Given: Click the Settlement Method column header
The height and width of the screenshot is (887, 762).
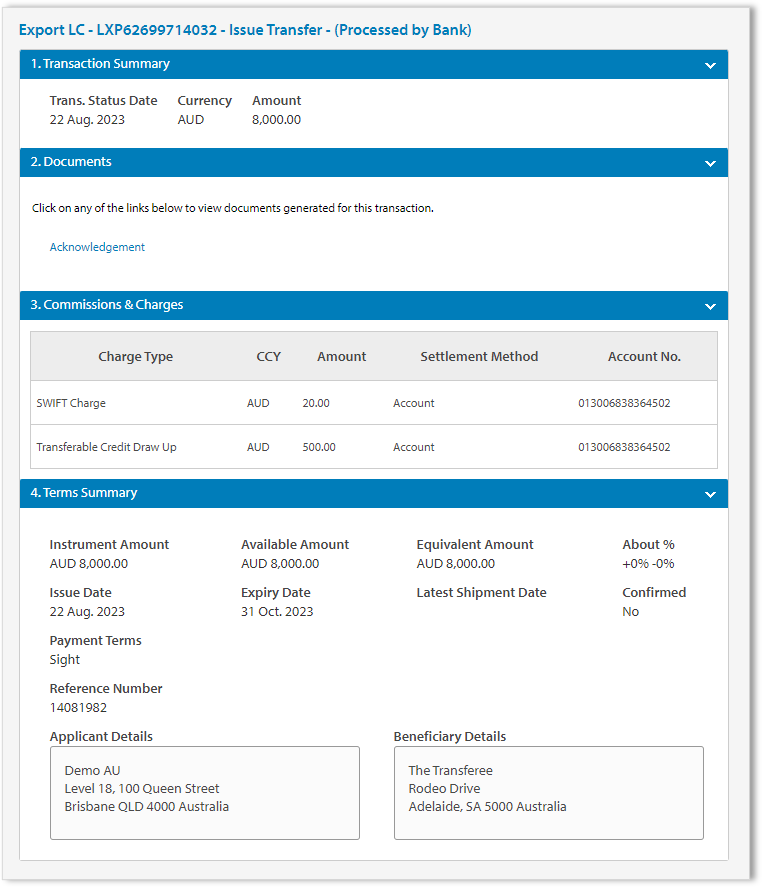Looking at the screenshot, I should (479, 357).
